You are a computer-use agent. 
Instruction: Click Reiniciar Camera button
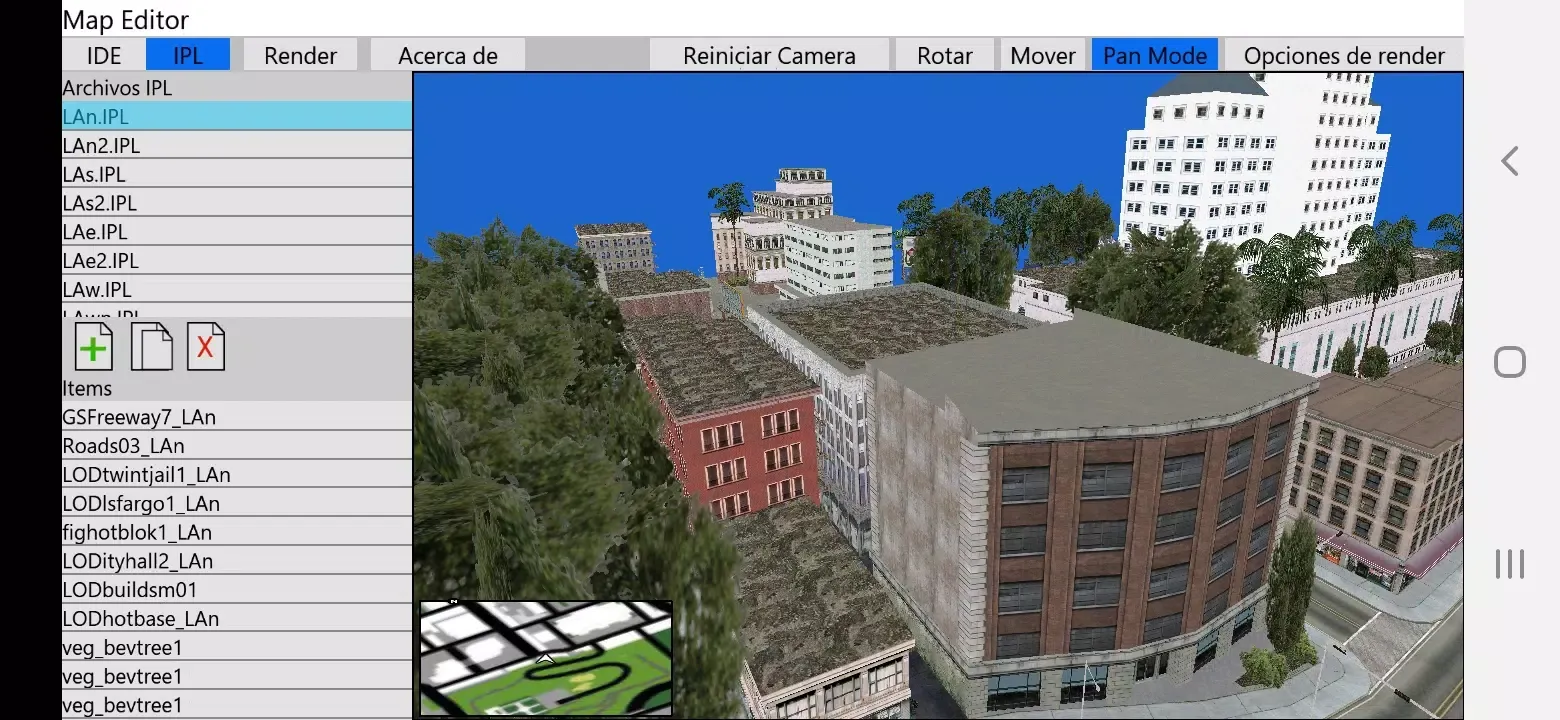769,55
